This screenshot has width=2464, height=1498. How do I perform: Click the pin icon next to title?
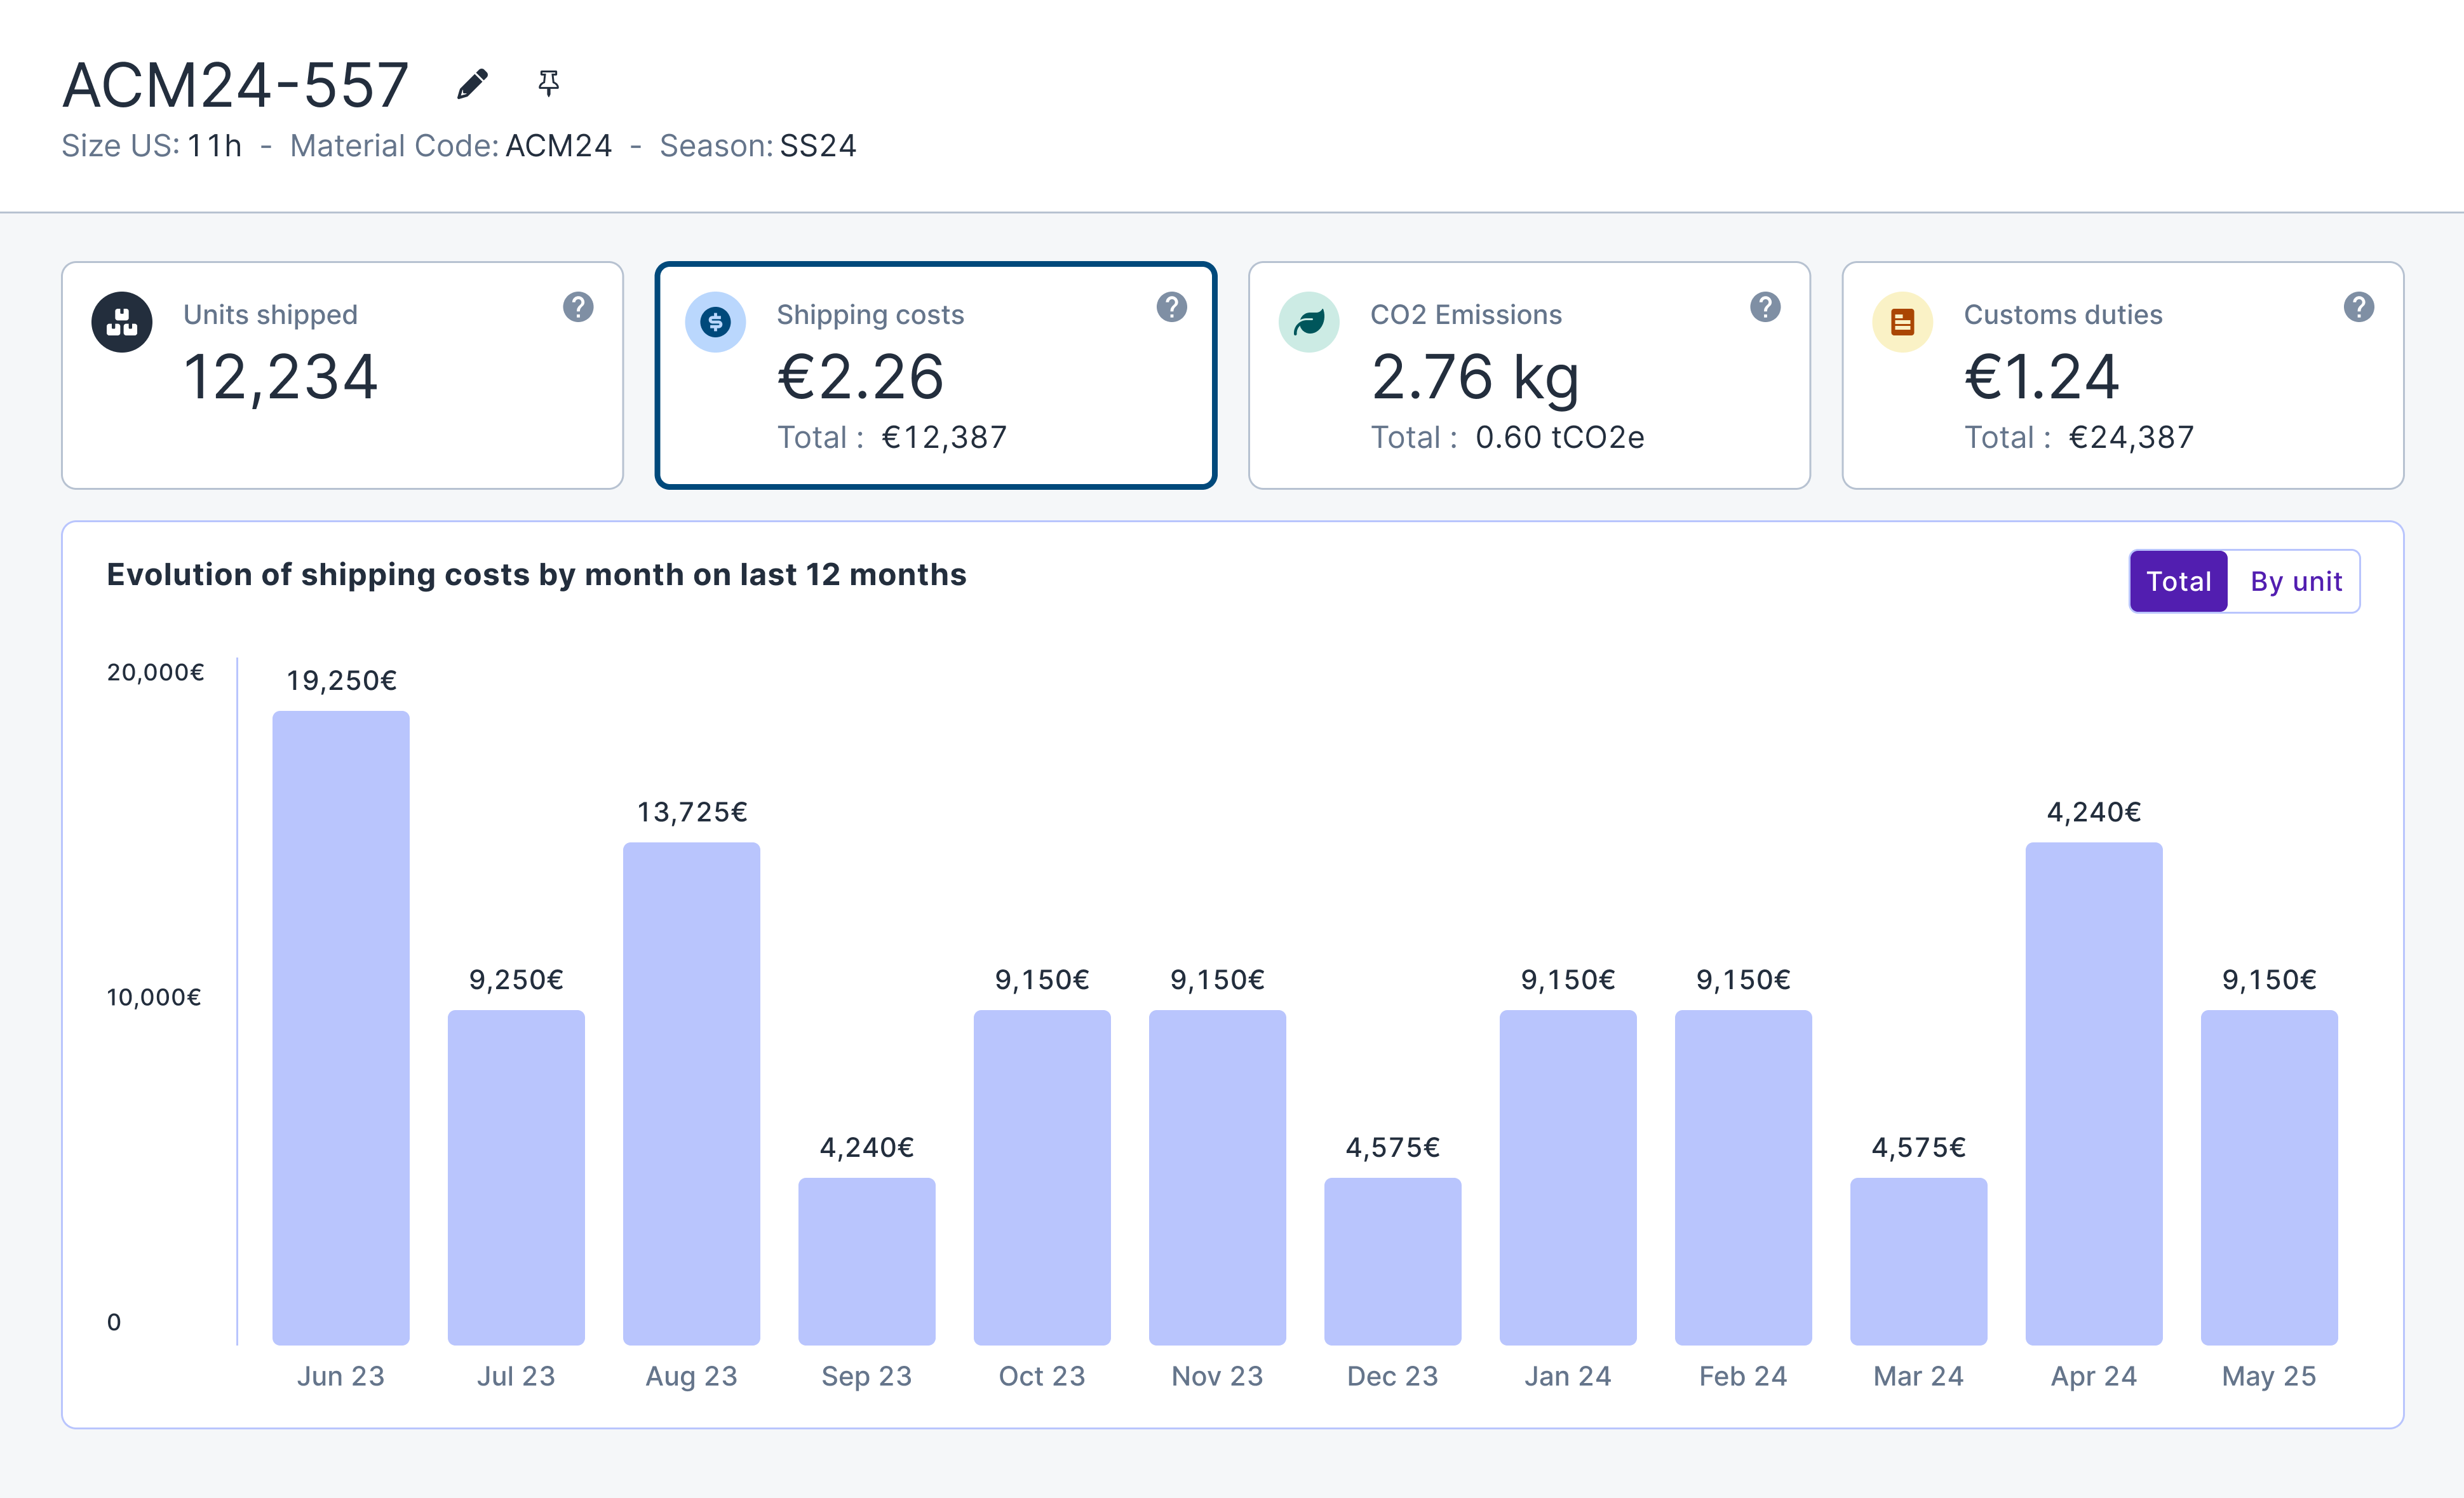point(548,83)
